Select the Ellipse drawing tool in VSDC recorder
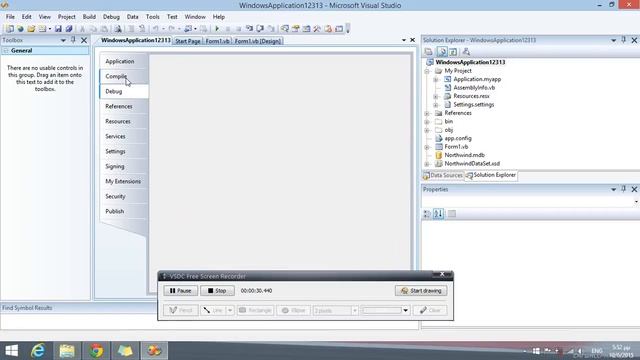Viewport: 640px width, 360px height. point(293,310)
